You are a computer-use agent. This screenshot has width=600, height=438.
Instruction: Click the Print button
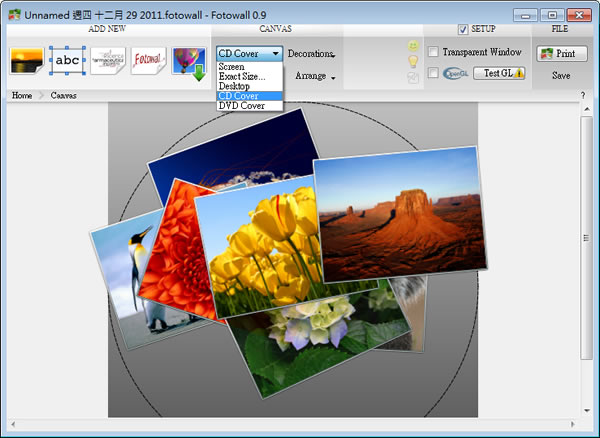click(x=562, y=54)
